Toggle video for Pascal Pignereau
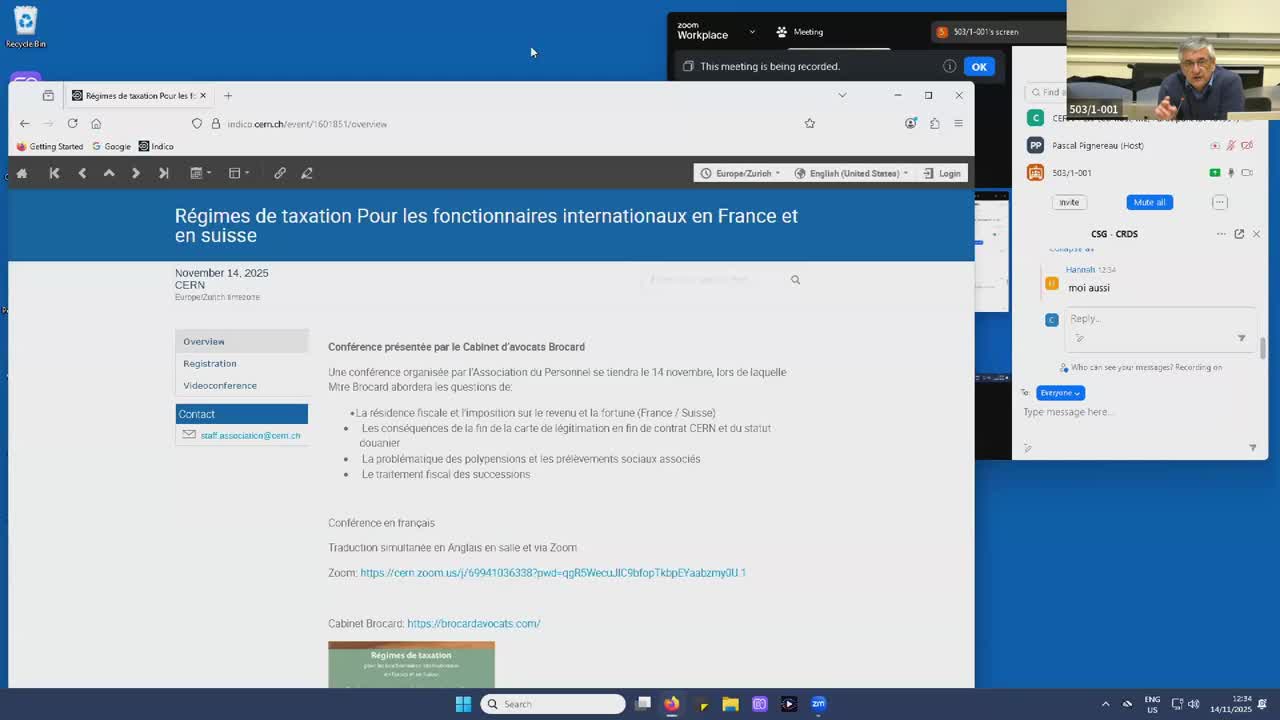This screenshot has height=720, width=1280. pyautogui.click(x=1247, y=146)
